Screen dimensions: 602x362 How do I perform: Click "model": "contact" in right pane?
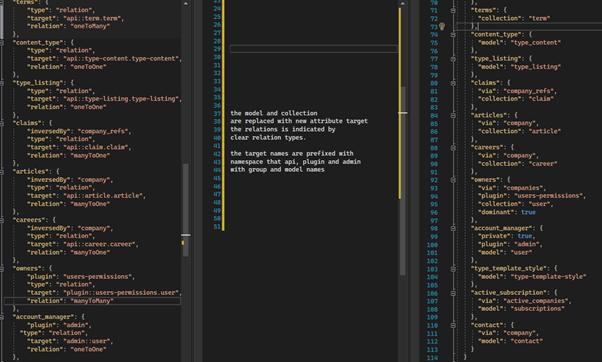point(511,341)
